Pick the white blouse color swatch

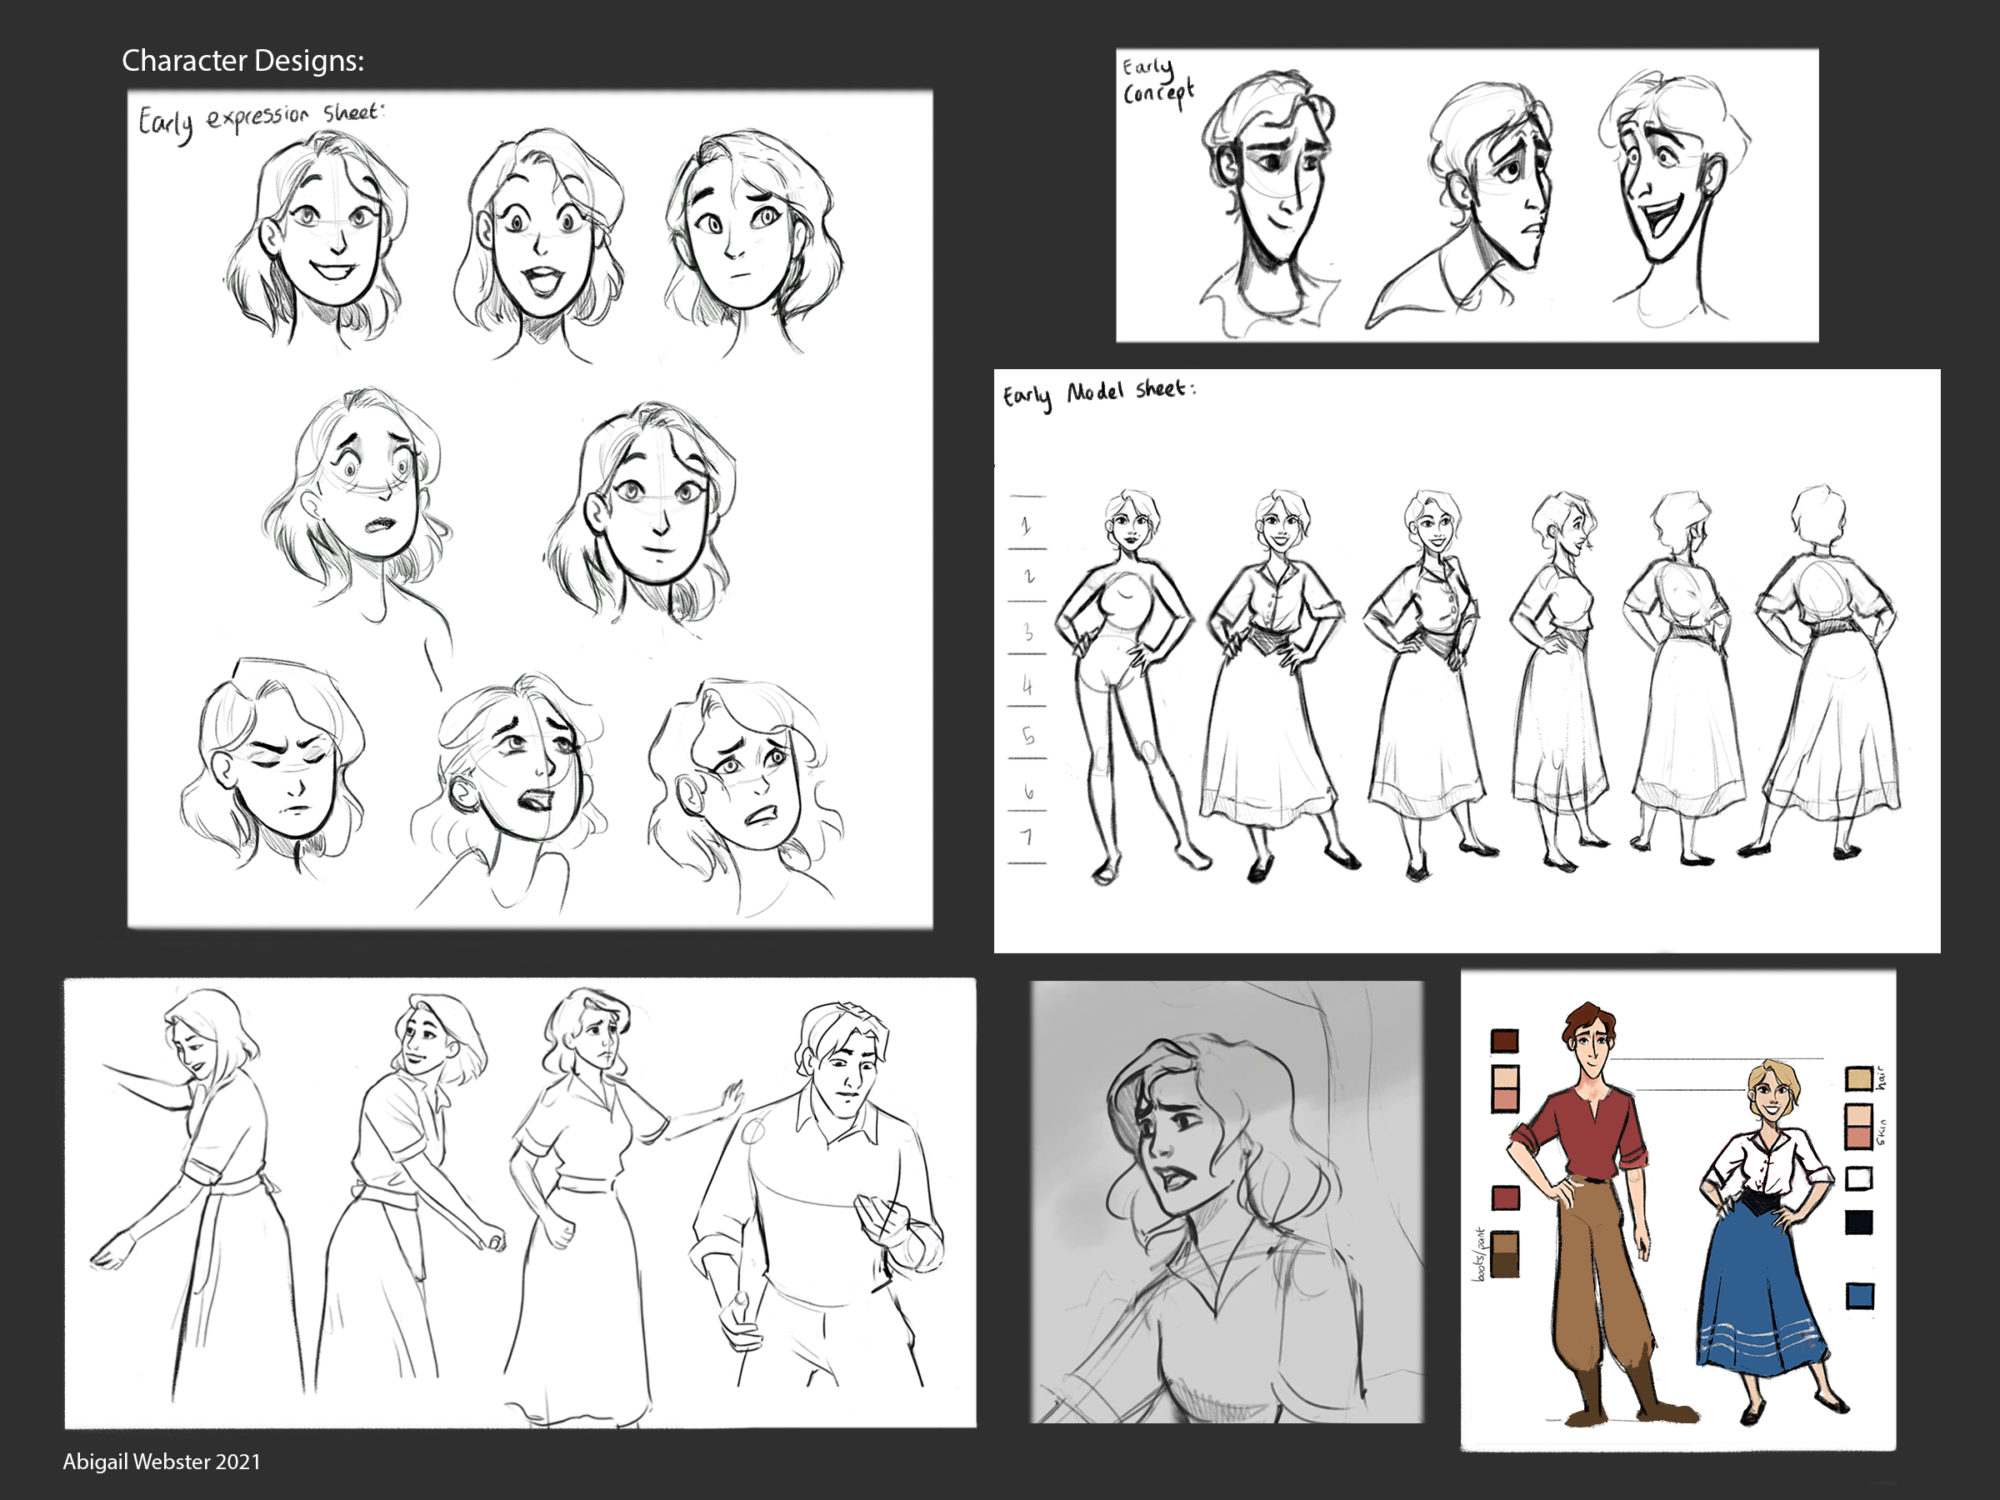1859,1178
